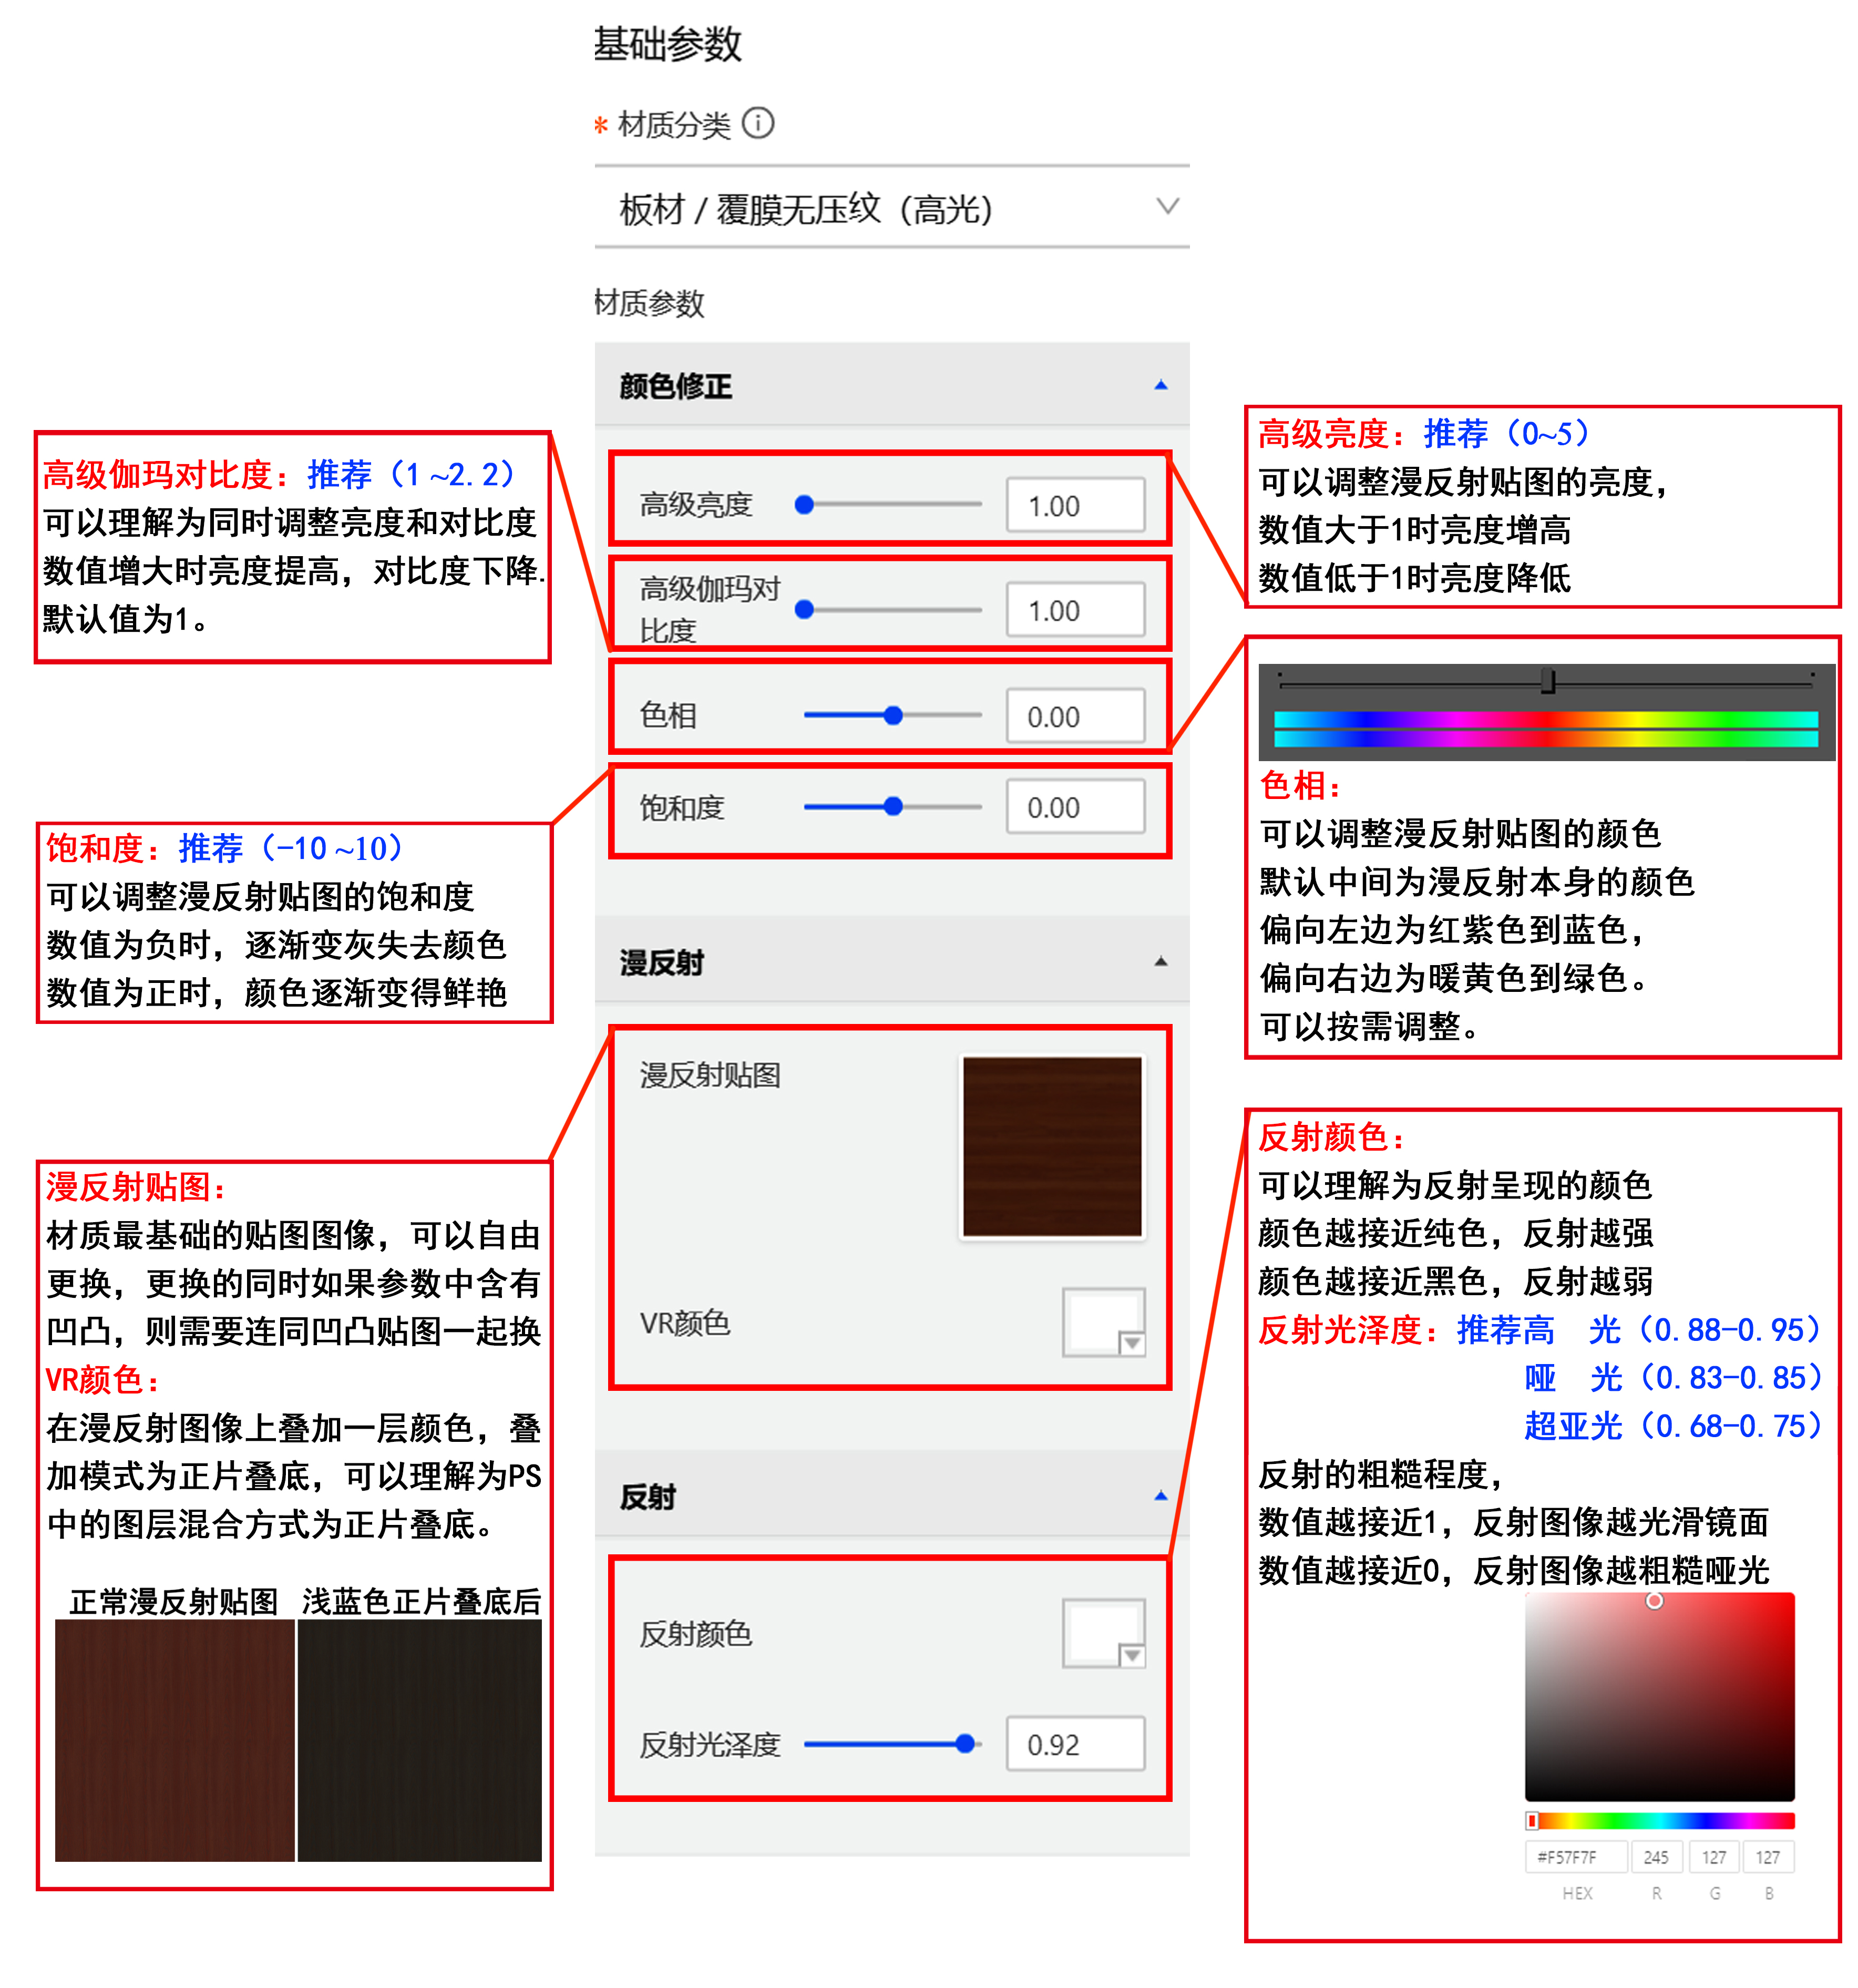Open the 板材 / 覆膜无压纹 material category dropdown

click(890, 208)
